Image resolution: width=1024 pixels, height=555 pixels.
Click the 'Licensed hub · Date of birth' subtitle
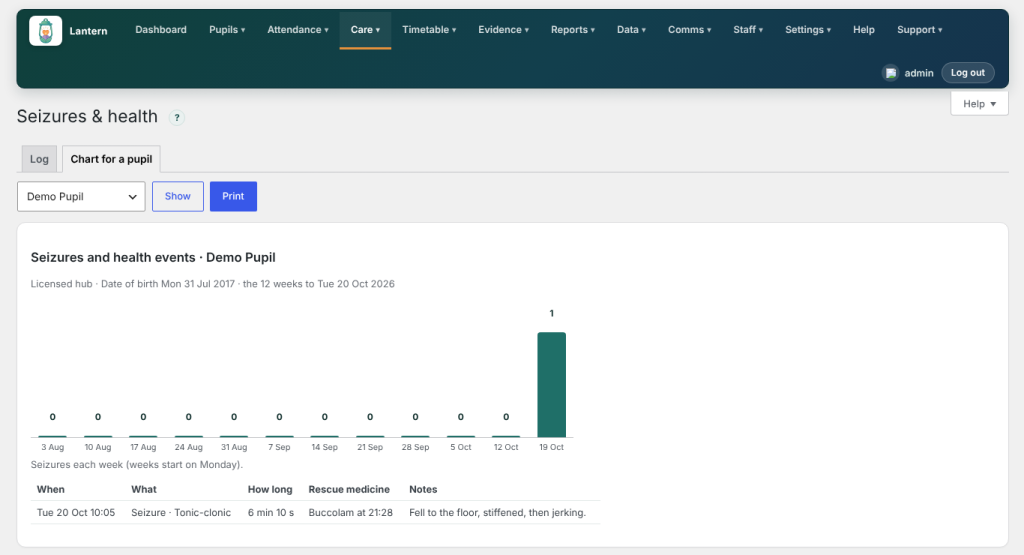[212, 284]
